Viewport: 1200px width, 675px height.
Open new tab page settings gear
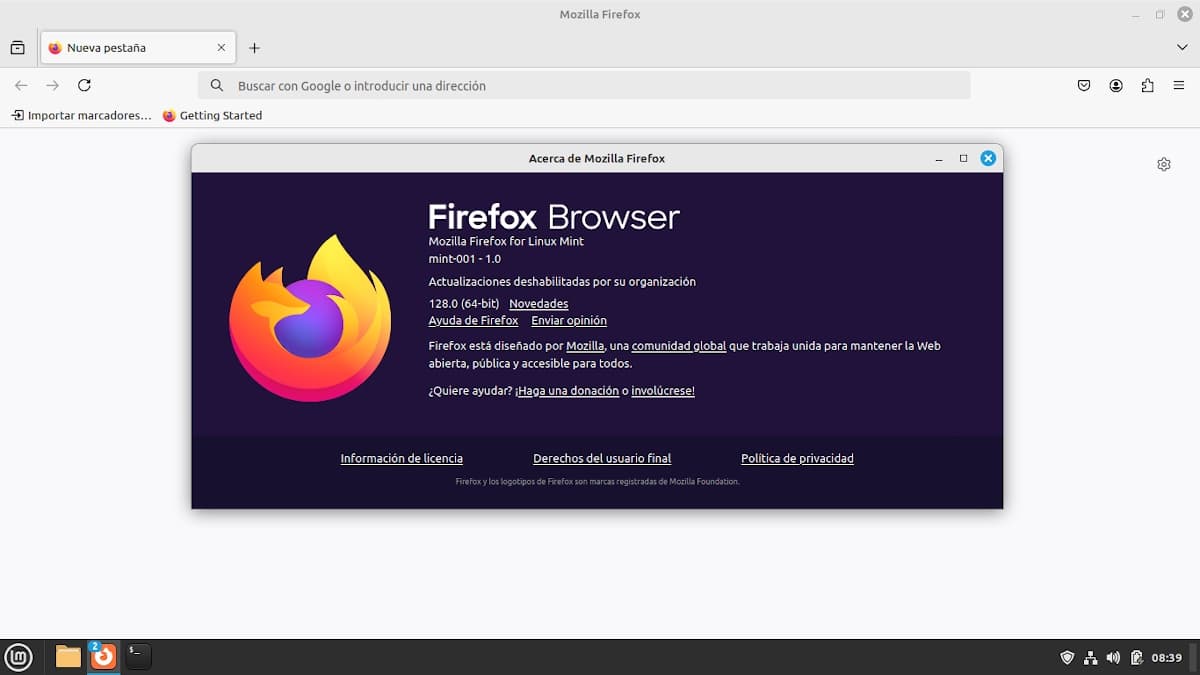(1163, 163)
